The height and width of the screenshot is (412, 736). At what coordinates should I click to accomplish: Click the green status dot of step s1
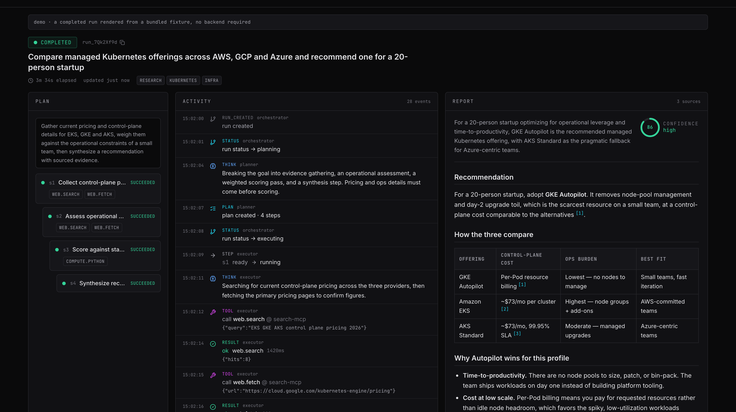tap(43, 183)
